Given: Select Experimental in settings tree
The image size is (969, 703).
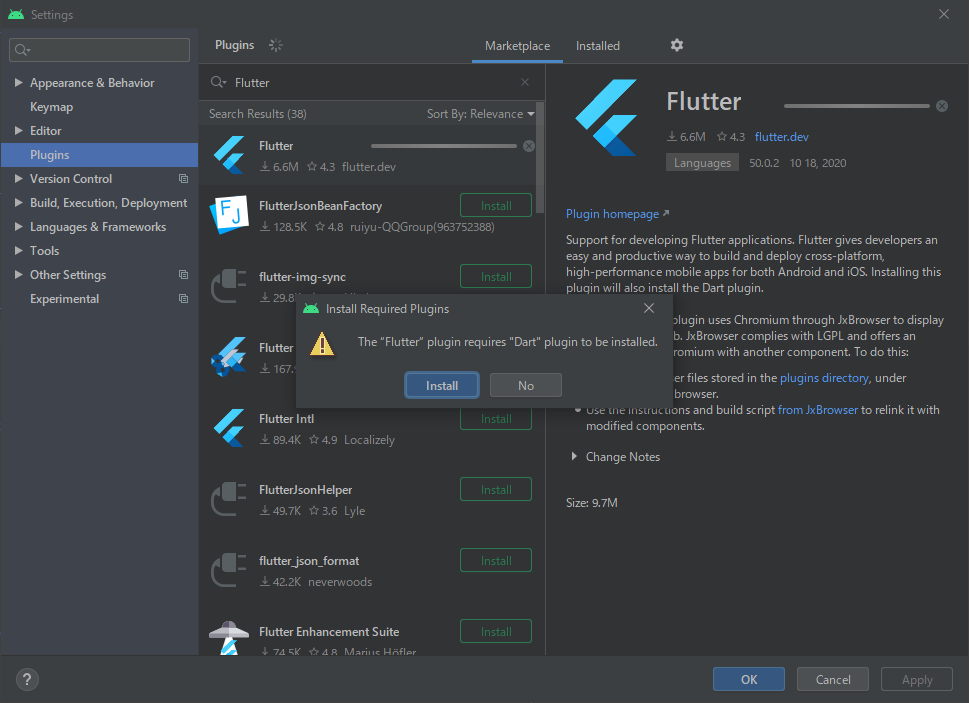Looking at the screenshot, I should 64,298.
